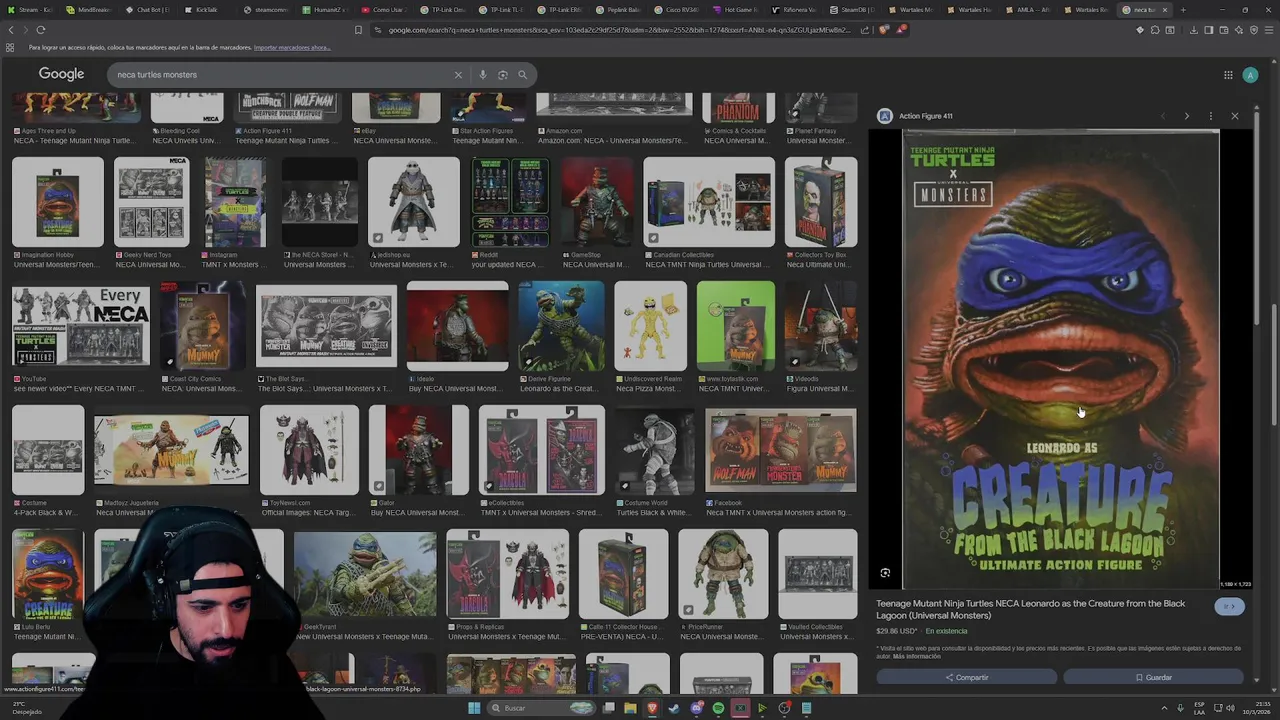Open the Canadian Collectibles result thumbnail
Screen dimensions: 1280x720
[709, 202]
